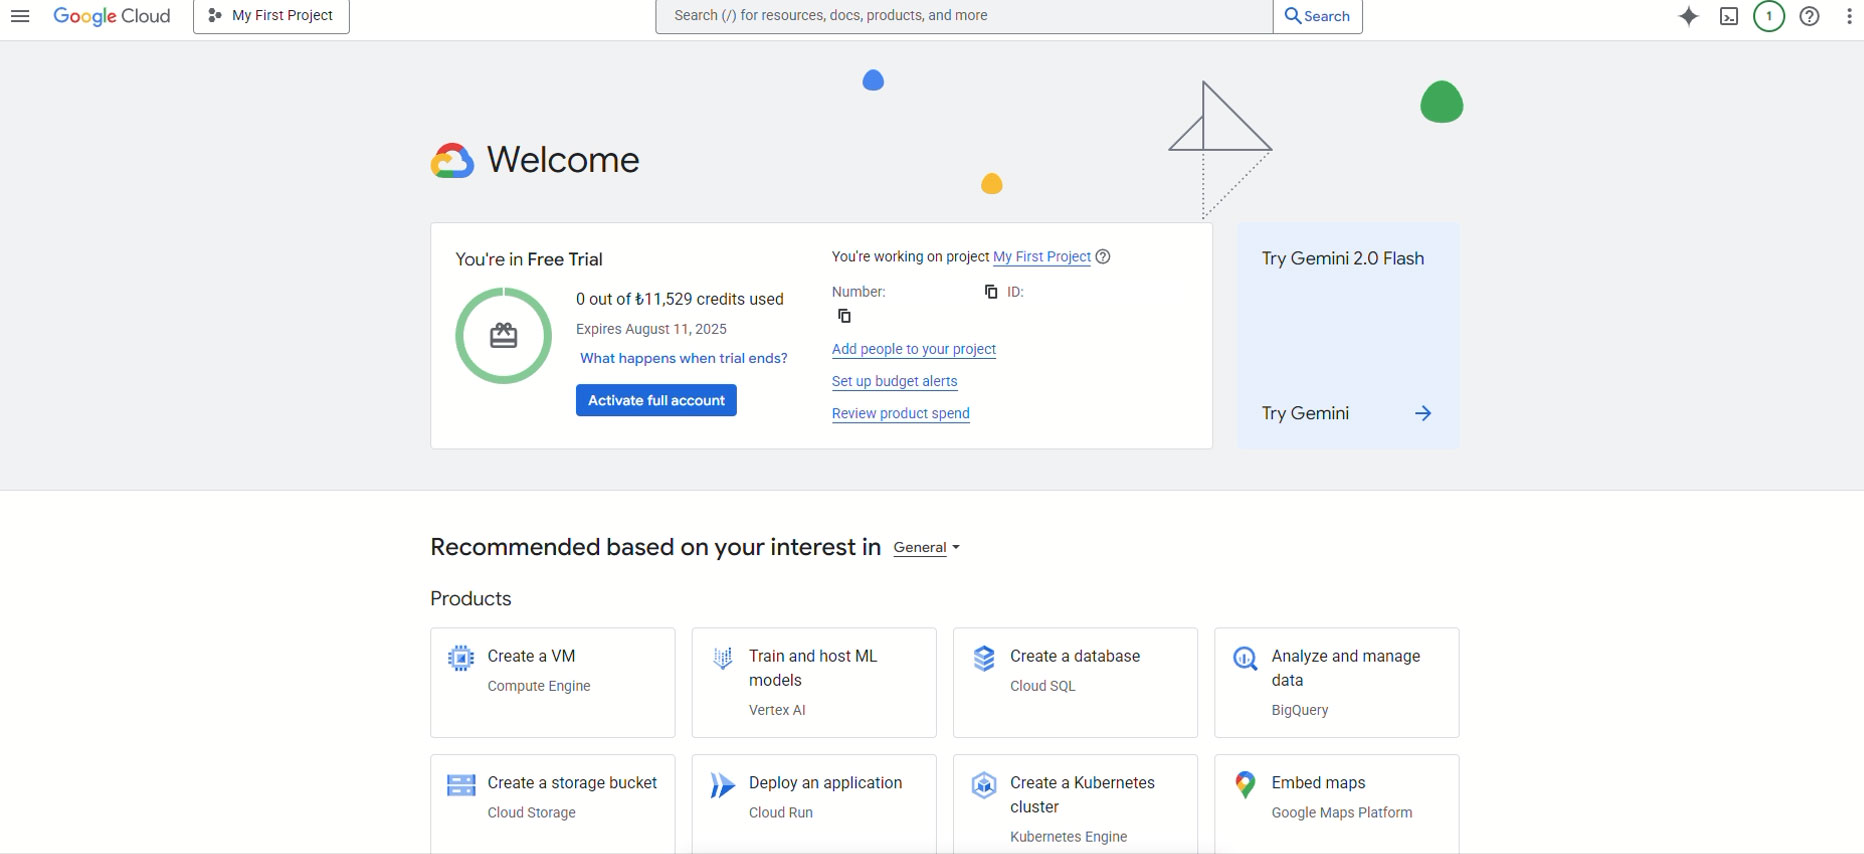This screenshot has width=1864, height=854.
Task: Click the Google Cloud logo
Action: [x=112, y=16]
